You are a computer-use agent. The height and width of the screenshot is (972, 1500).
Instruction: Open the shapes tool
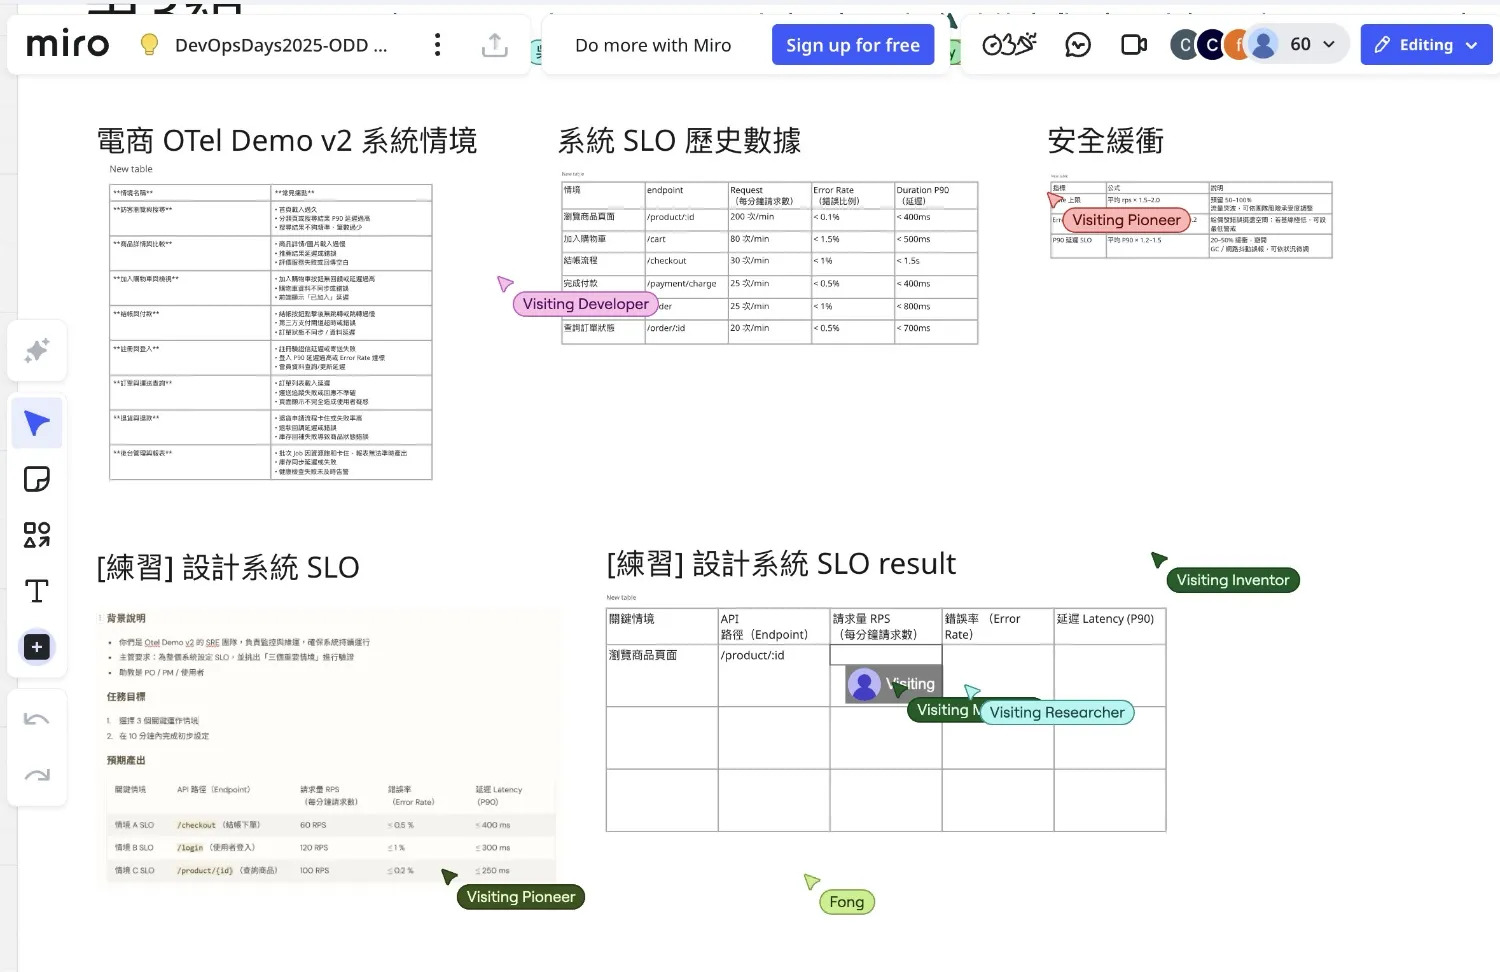[37, 535]
